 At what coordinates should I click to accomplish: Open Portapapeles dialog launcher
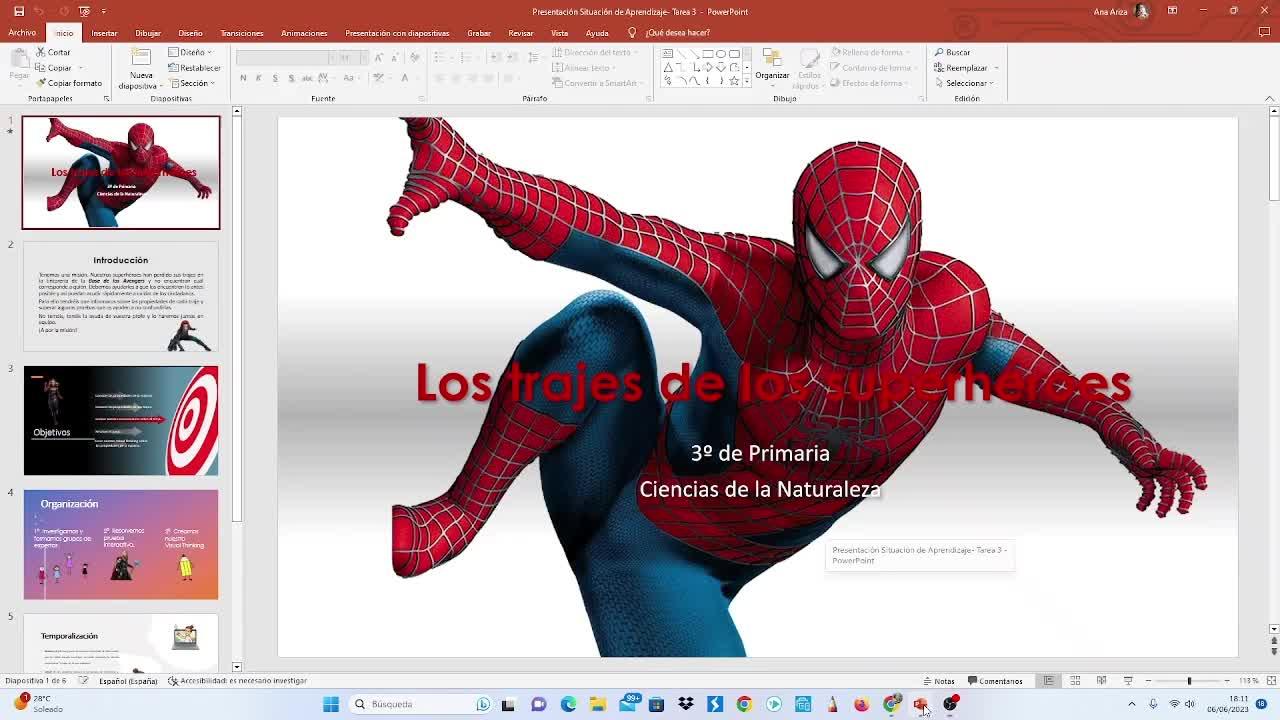coord(106,99)
